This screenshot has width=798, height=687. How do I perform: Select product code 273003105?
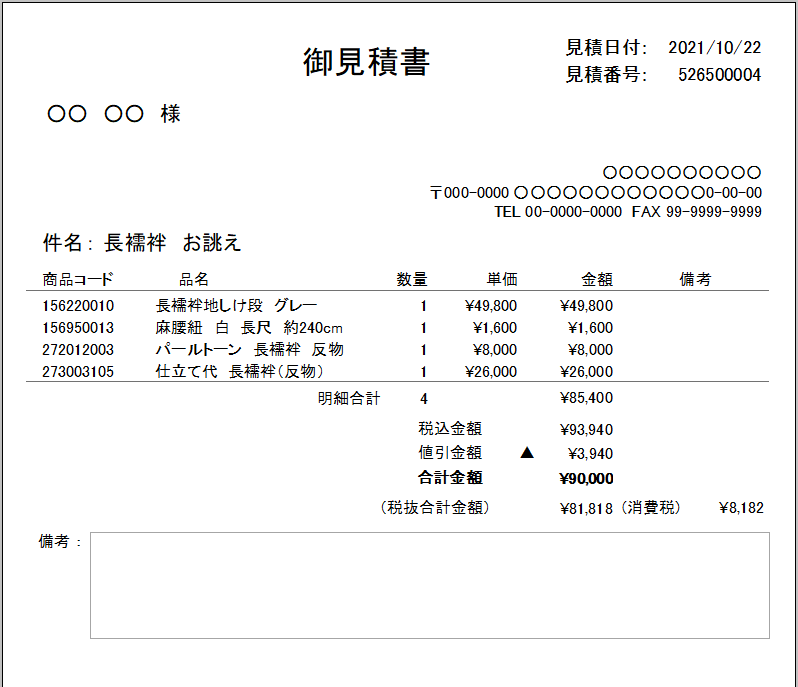pos(78,371)
